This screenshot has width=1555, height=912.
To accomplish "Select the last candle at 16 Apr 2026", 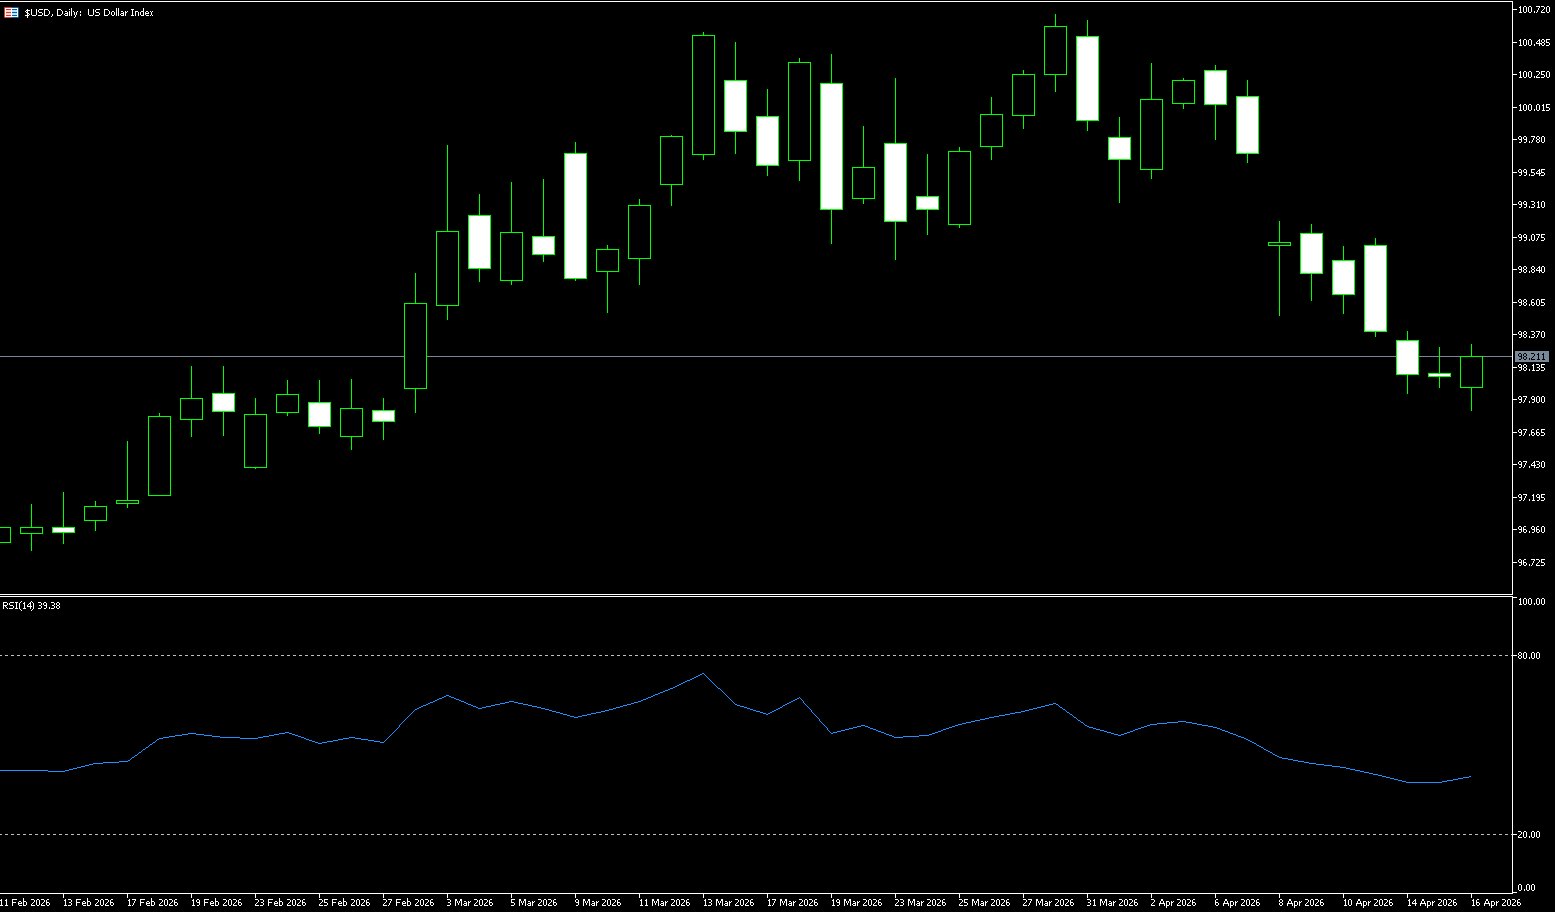I will (x=1471, y=372).
